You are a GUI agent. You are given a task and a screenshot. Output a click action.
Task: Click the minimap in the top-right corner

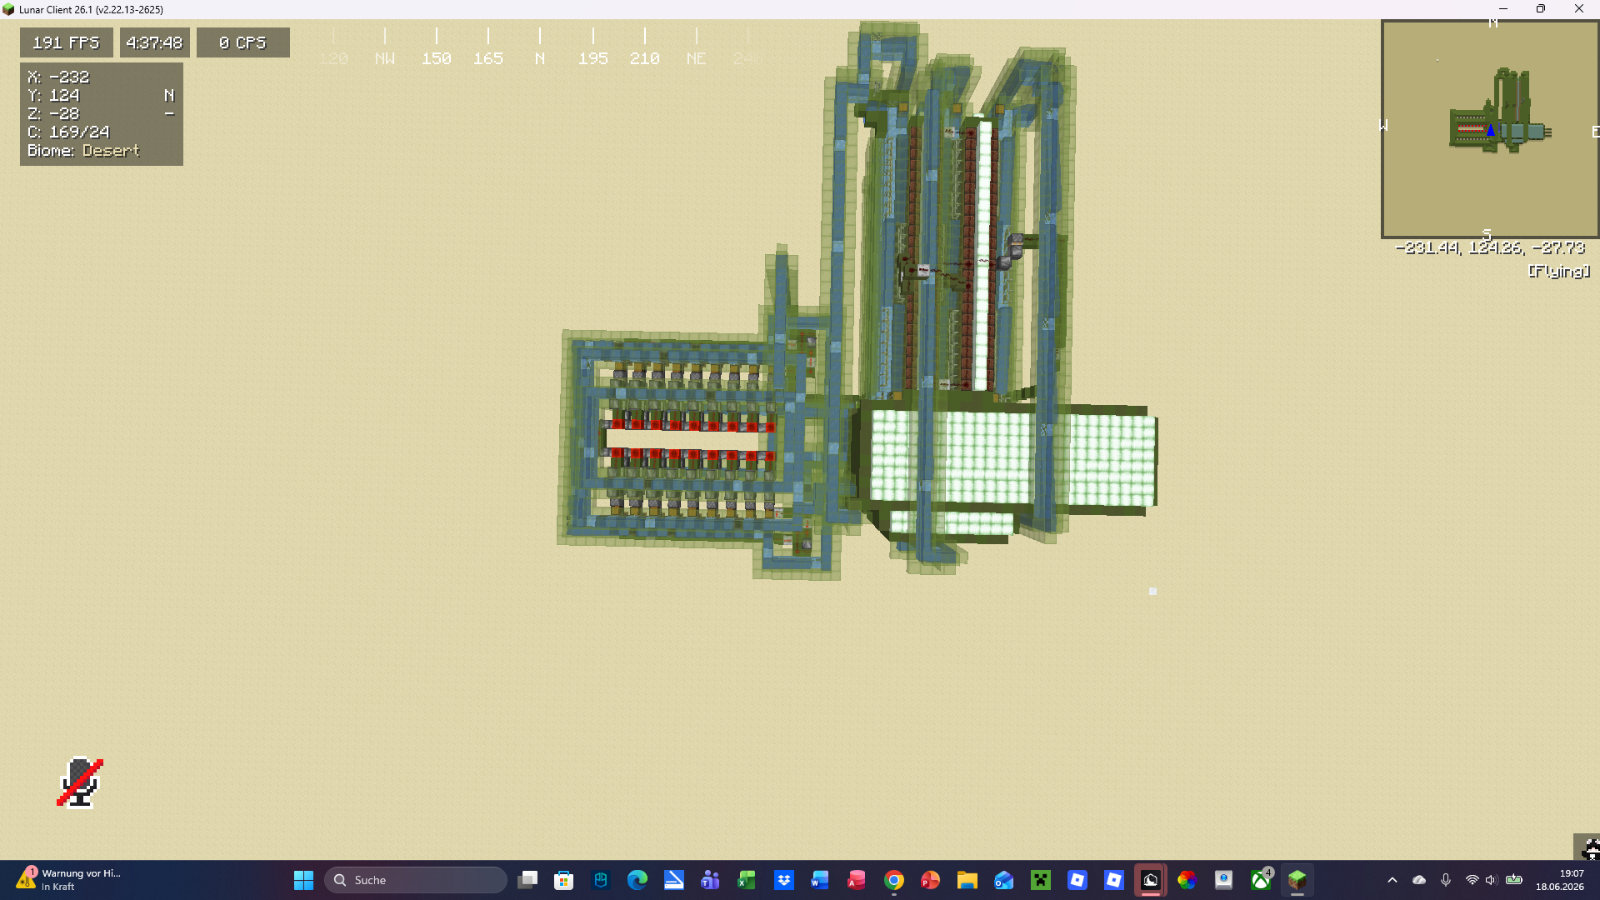click(1490, 128)
